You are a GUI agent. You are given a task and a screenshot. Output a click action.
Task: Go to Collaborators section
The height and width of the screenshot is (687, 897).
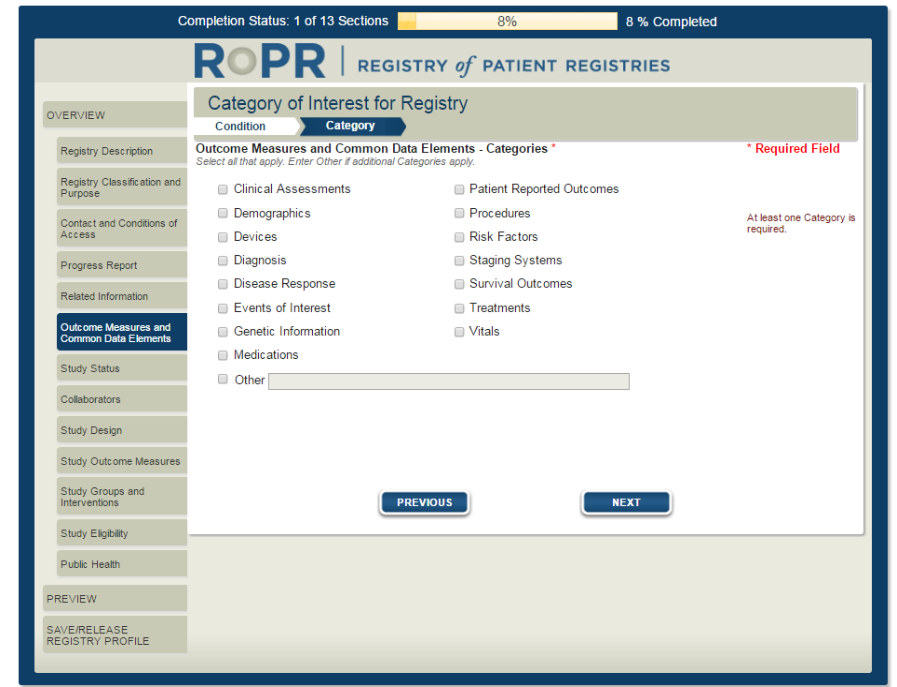(122, 399)
